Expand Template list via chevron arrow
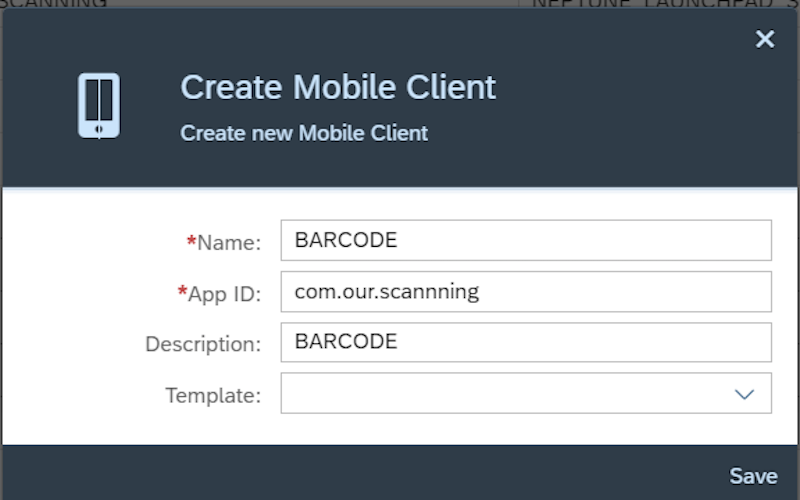Viewport: 800px width, 500px height. point(744,394)
